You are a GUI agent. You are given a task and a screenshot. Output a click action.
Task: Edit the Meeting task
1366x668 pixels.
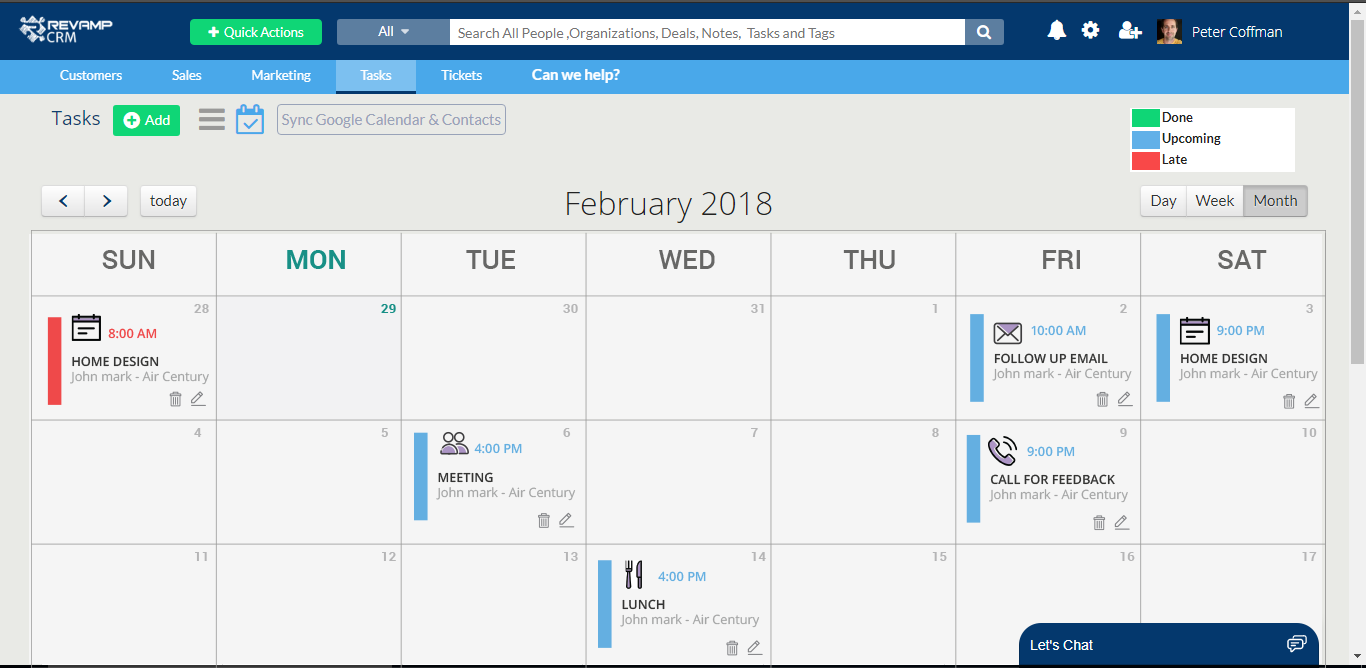(x=566, y=520)
